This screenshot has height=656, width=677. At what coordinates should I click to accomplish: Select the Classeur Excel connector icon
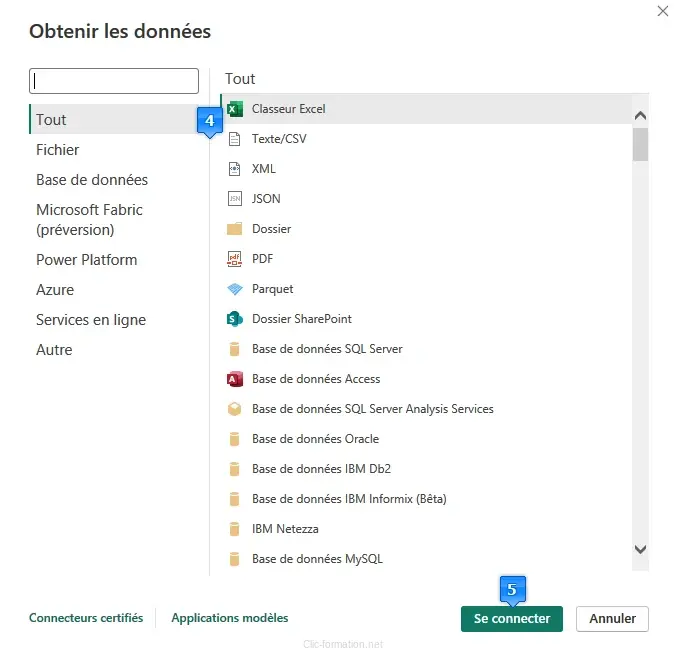click(x=236, y=109)
